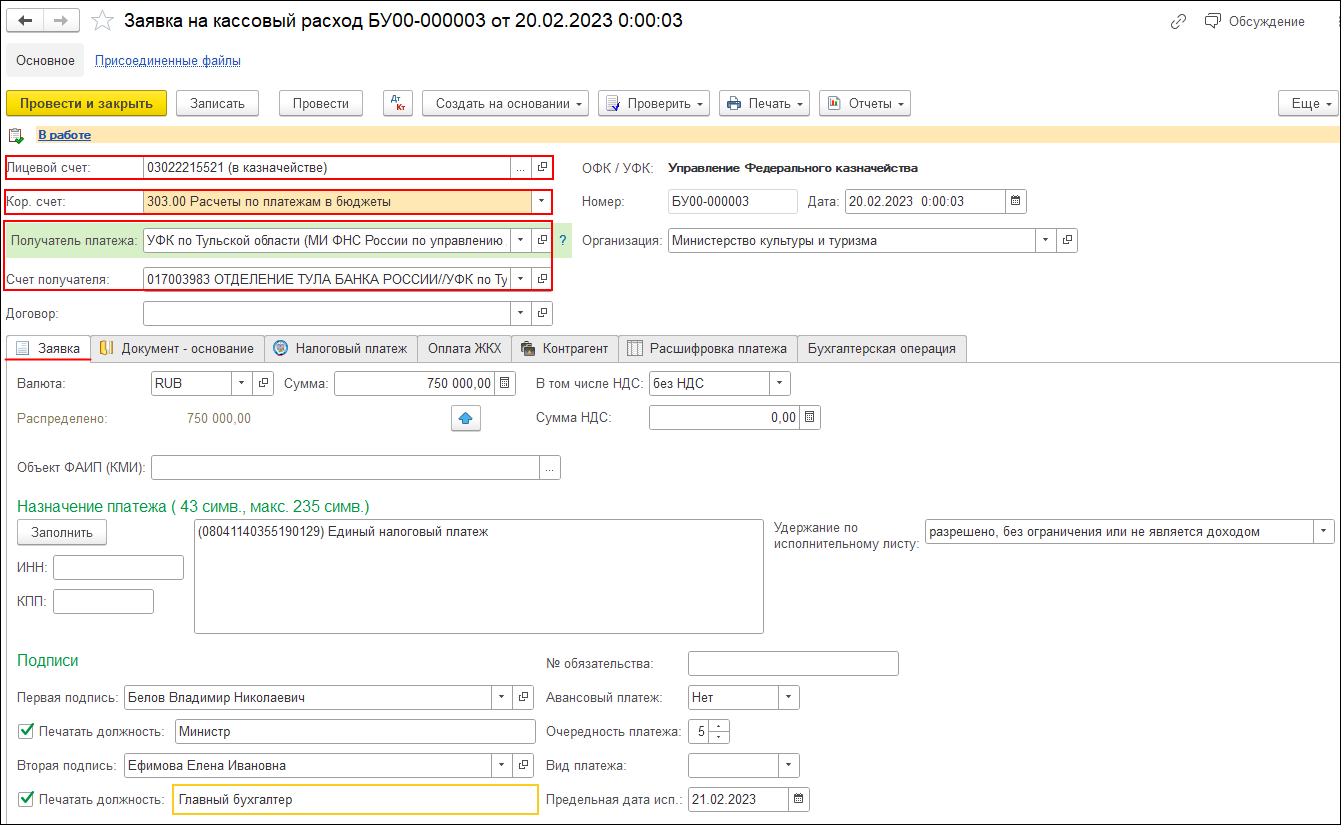
Task: Open the Еще menu
Action: pyautogui.click(x=1308, y=103)
